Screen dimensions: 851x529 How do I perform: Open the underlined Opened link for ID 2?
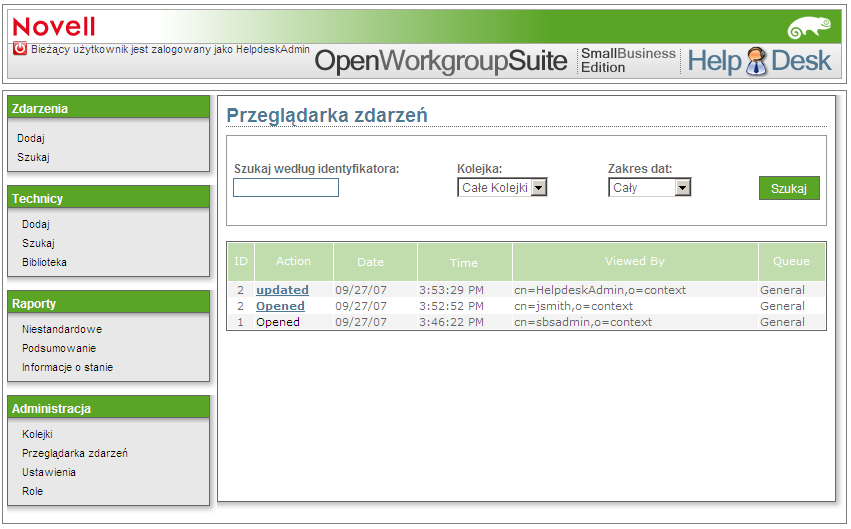[x=280, y=306]
